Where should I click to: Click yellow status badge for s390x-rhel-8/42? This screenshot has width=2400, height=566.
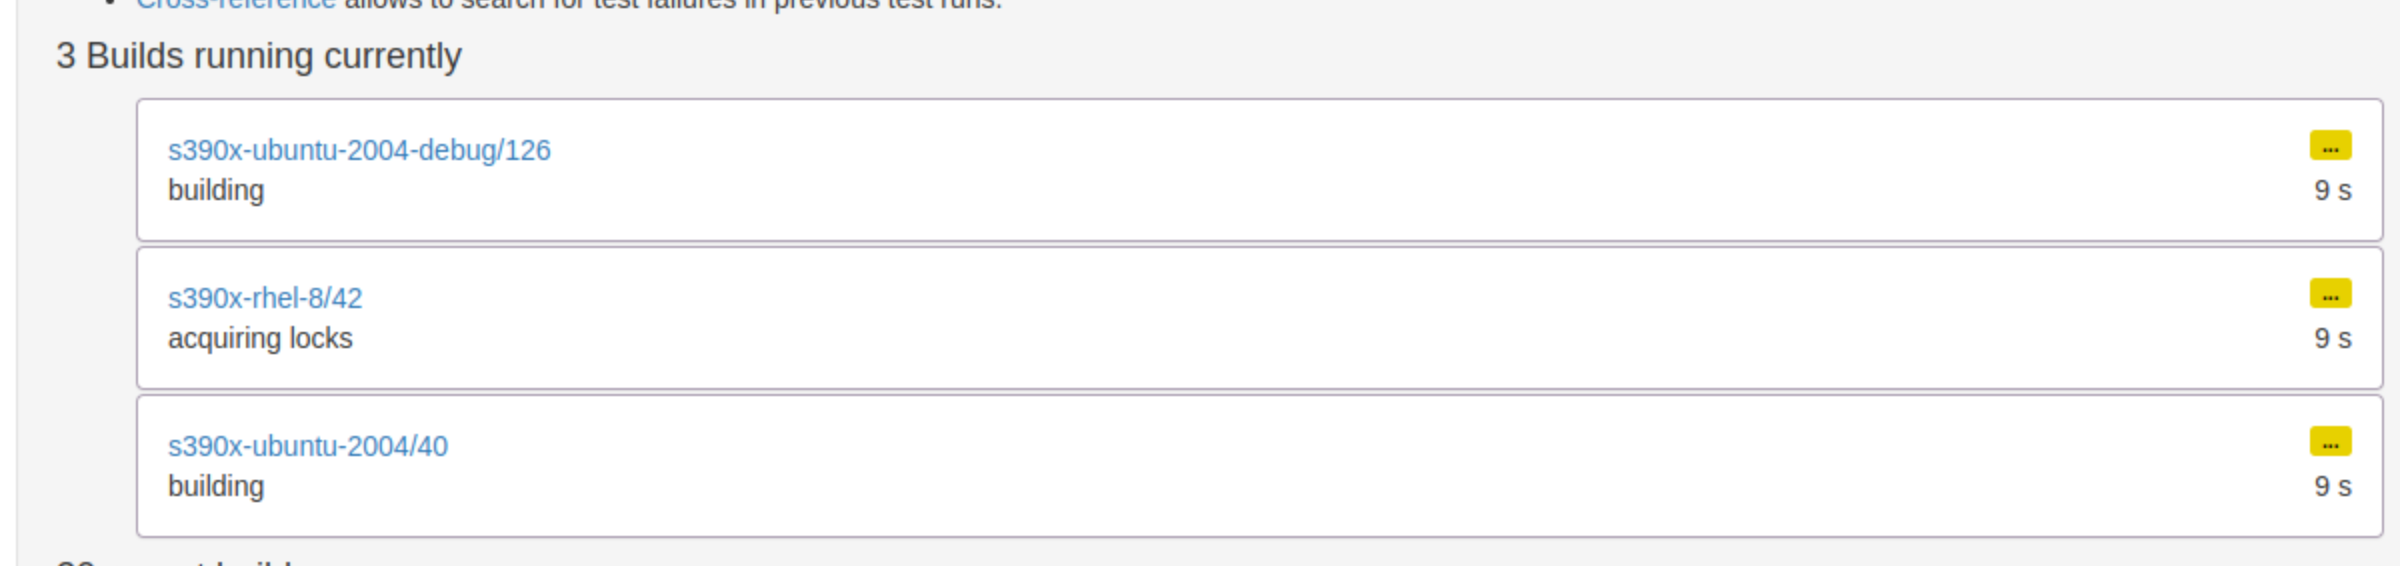click(x=2330, y=294)
